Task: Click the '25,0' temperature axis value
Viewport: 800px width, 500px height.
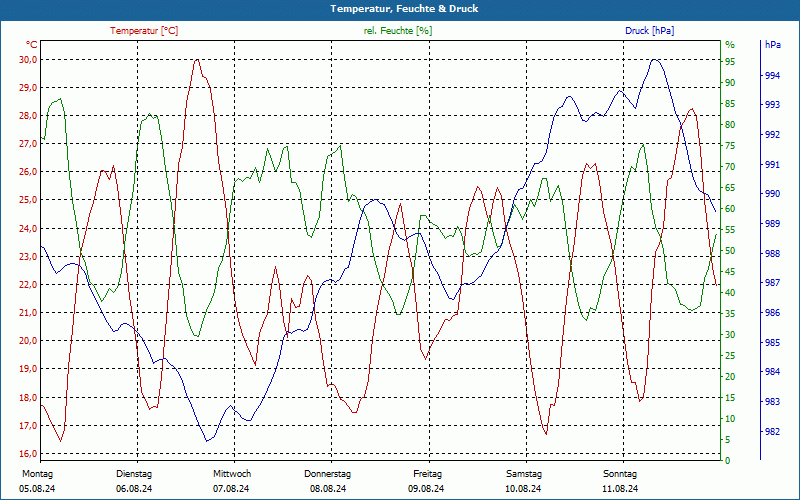Action: [x=28, y=200]
